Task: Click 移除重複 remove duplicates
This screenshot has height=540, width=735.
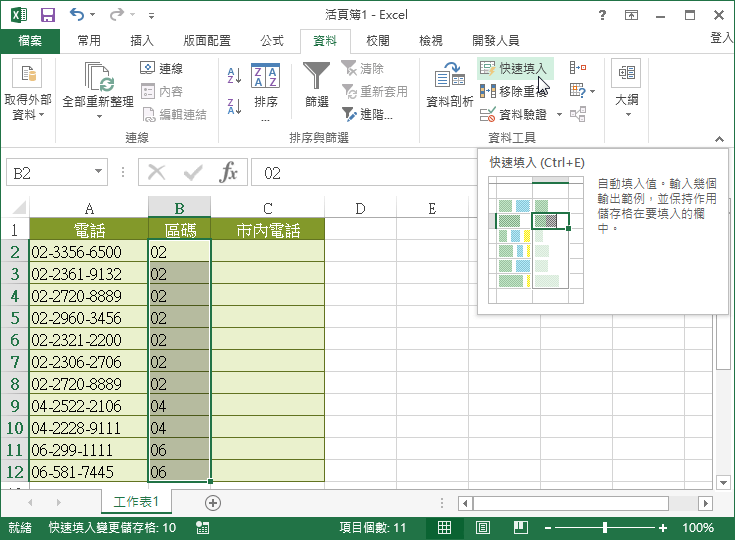Action: tap(514, 91)
